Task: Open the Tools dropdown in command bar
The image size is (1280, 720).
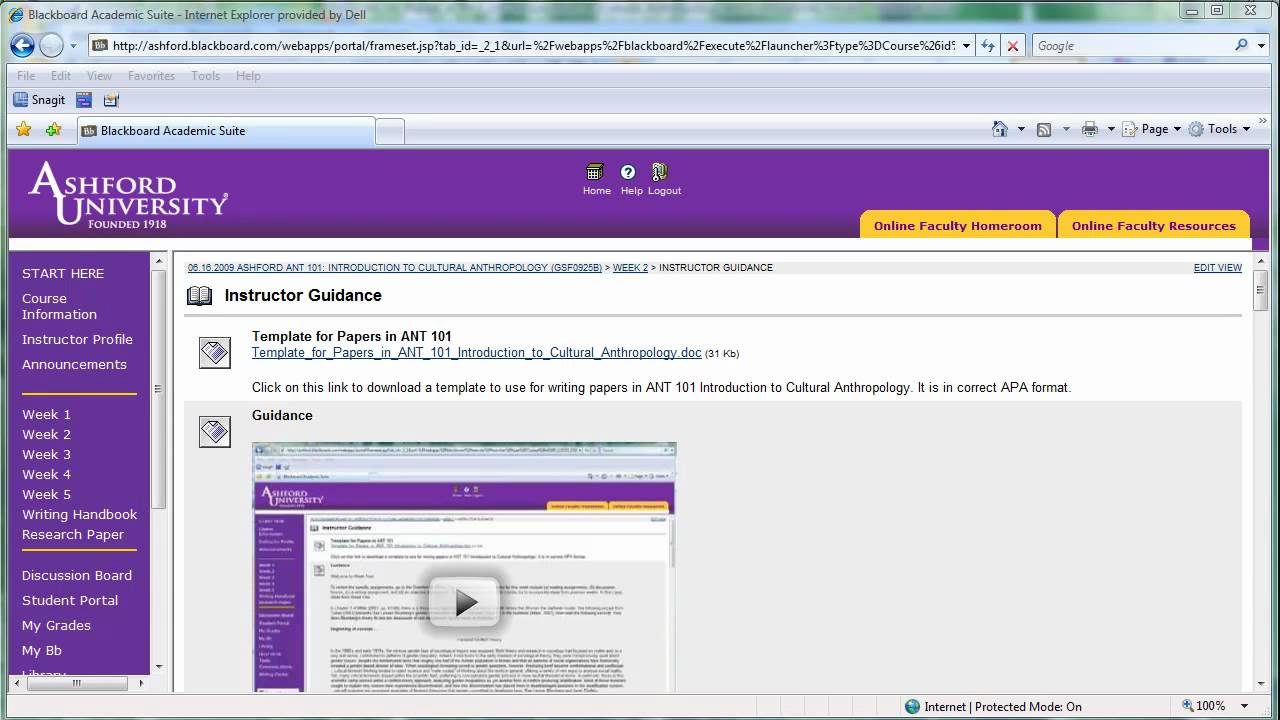Action: click(1220, 129)
